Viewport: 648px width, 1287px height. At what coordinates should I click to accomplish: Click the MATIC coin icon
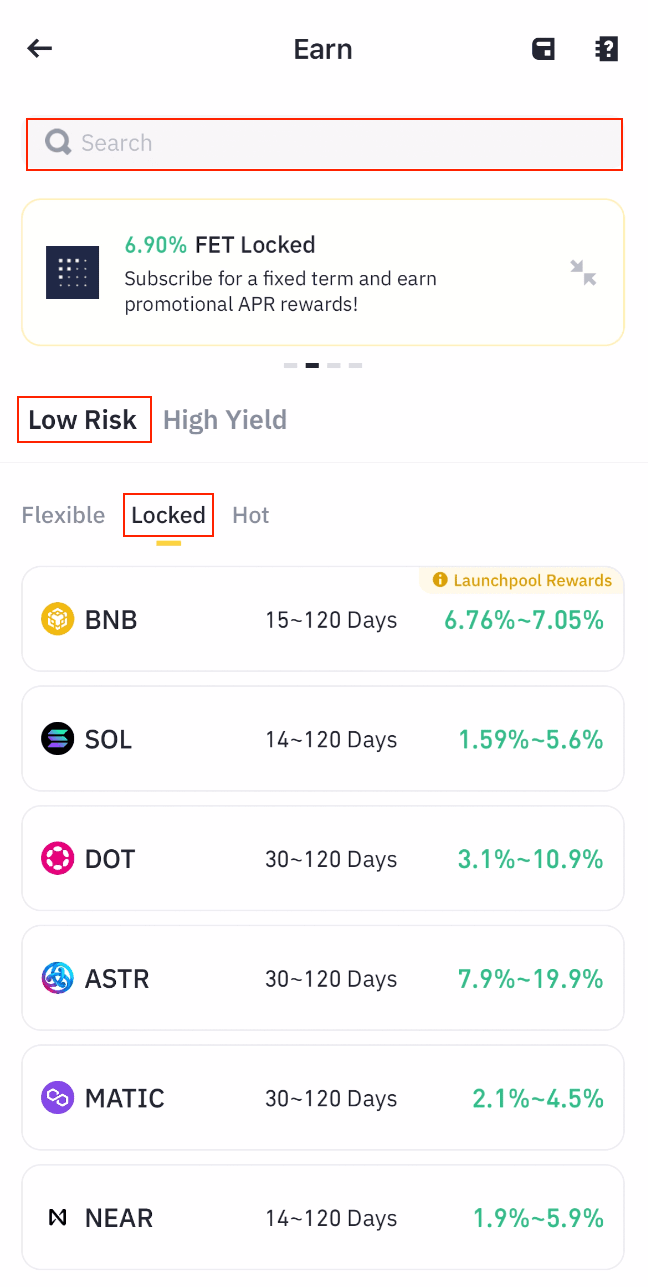click(58, 1098)
